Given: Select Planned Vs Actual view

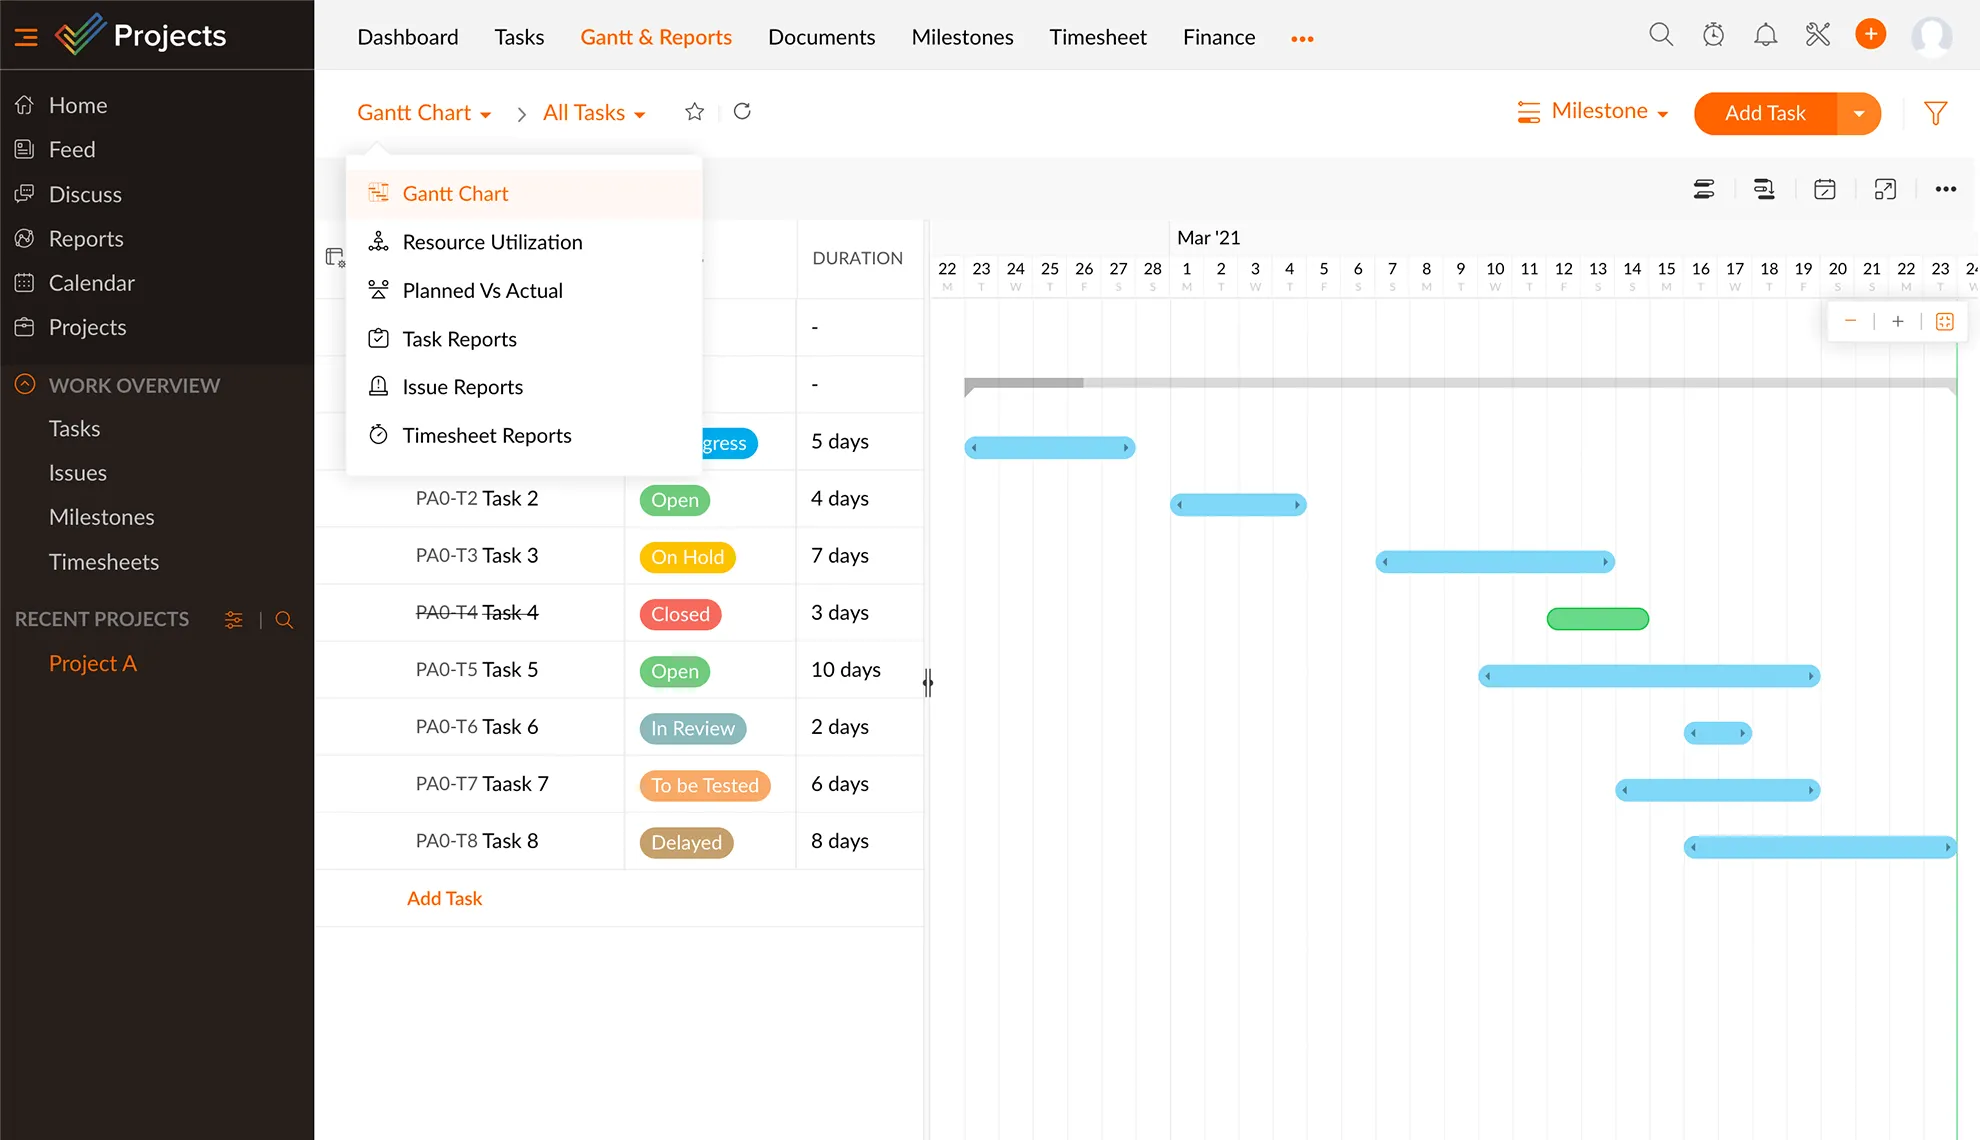Looking at the screenshot, I should click(x=483, y=290).
